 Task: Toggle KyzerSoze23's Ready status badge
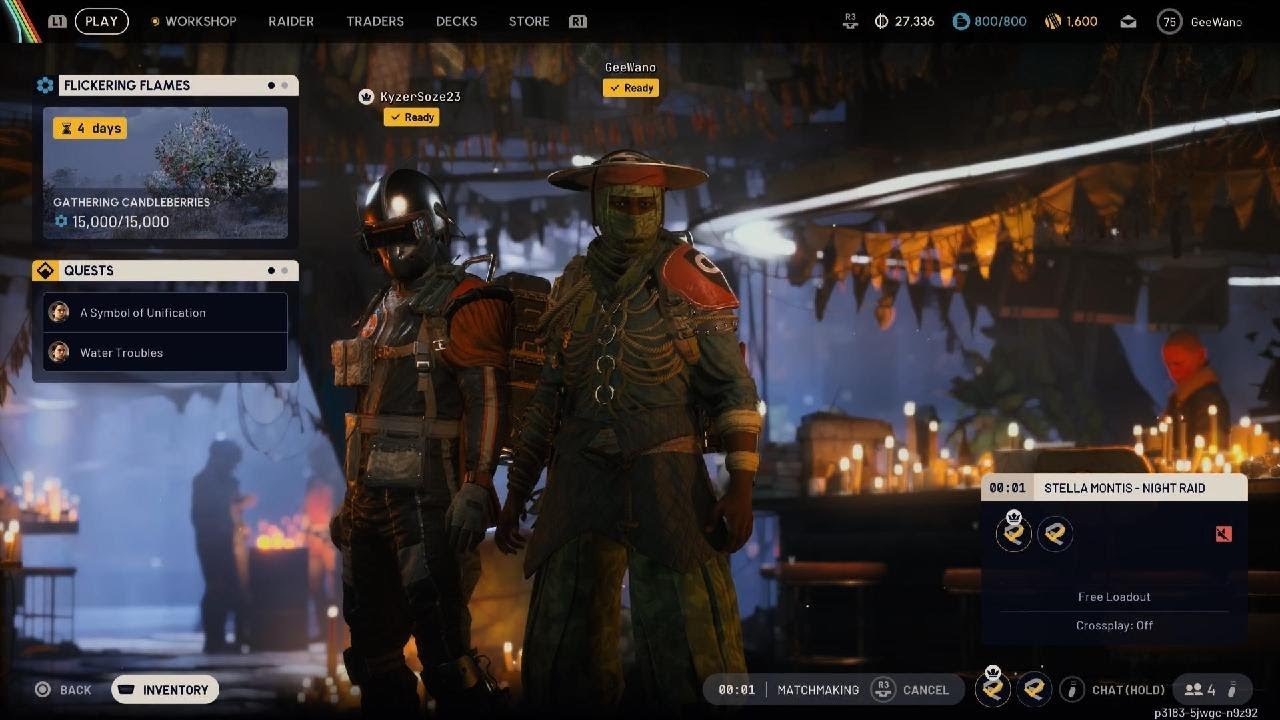[x=412, y=117]
